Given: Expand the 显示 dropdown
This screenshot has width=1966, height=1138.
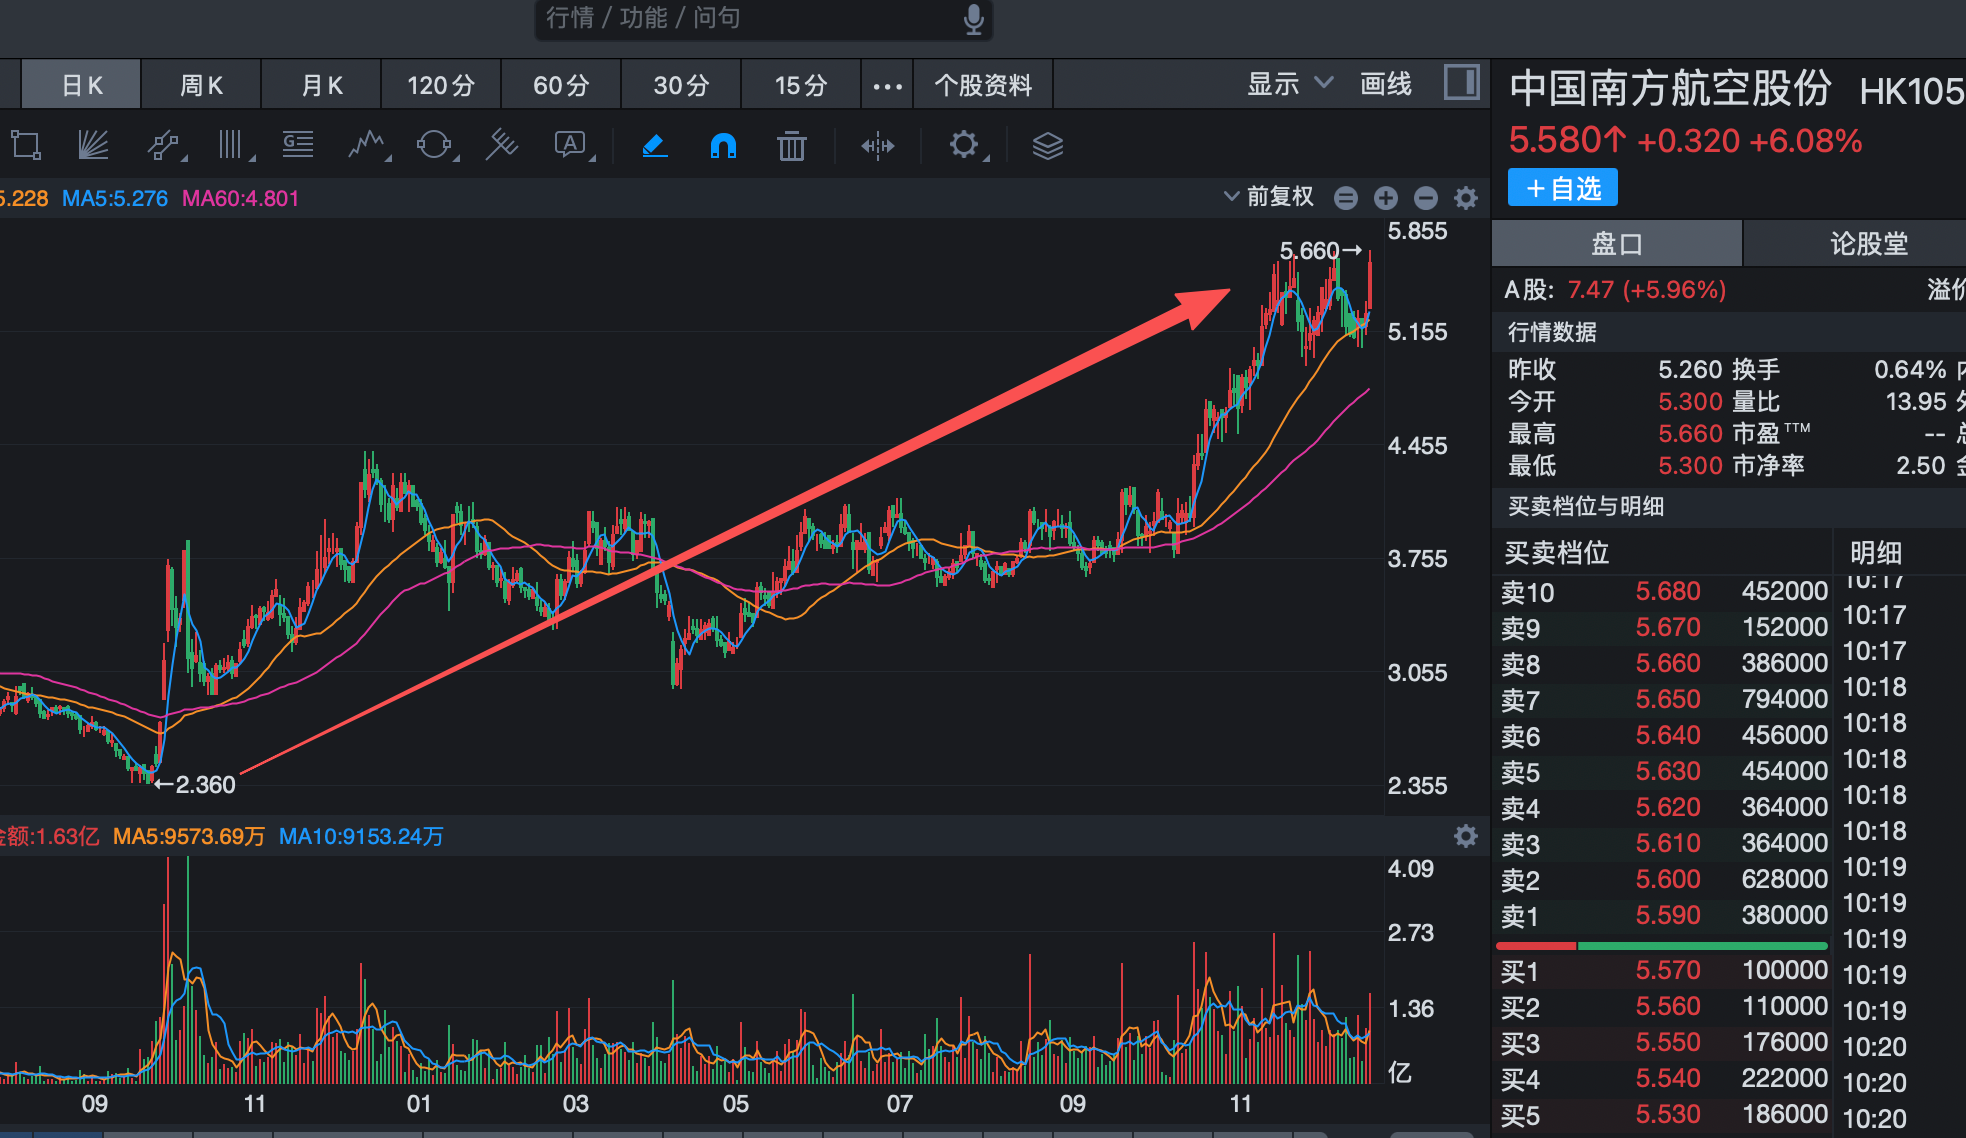Looking at the screenshot, I should (x=1289, y=84).
